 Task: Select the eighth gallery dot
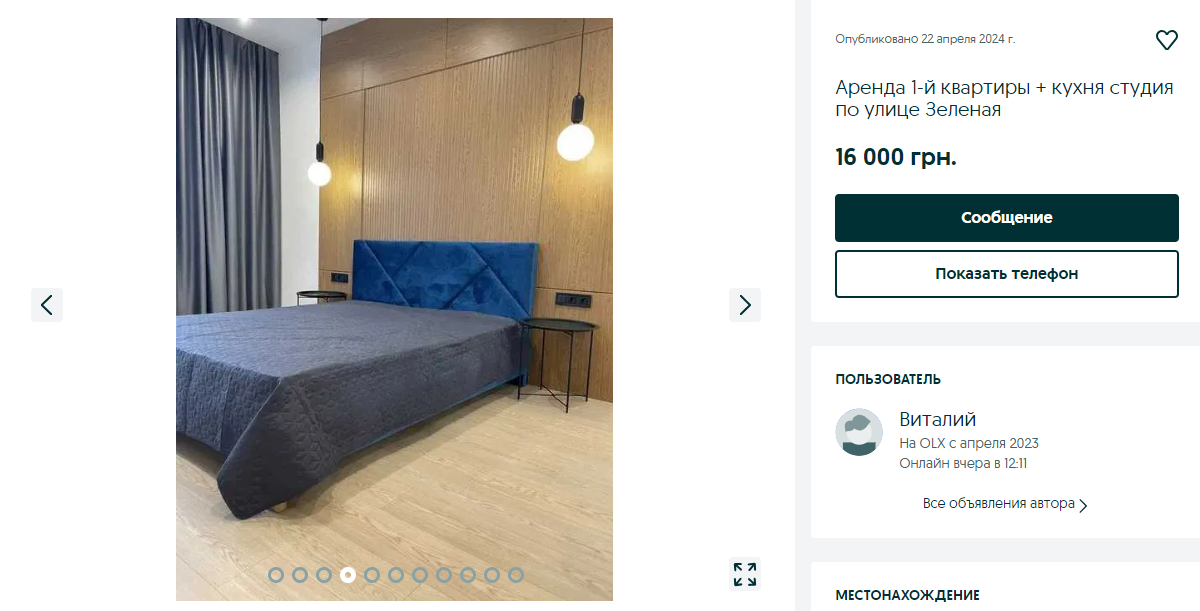(x=444, y=575)
